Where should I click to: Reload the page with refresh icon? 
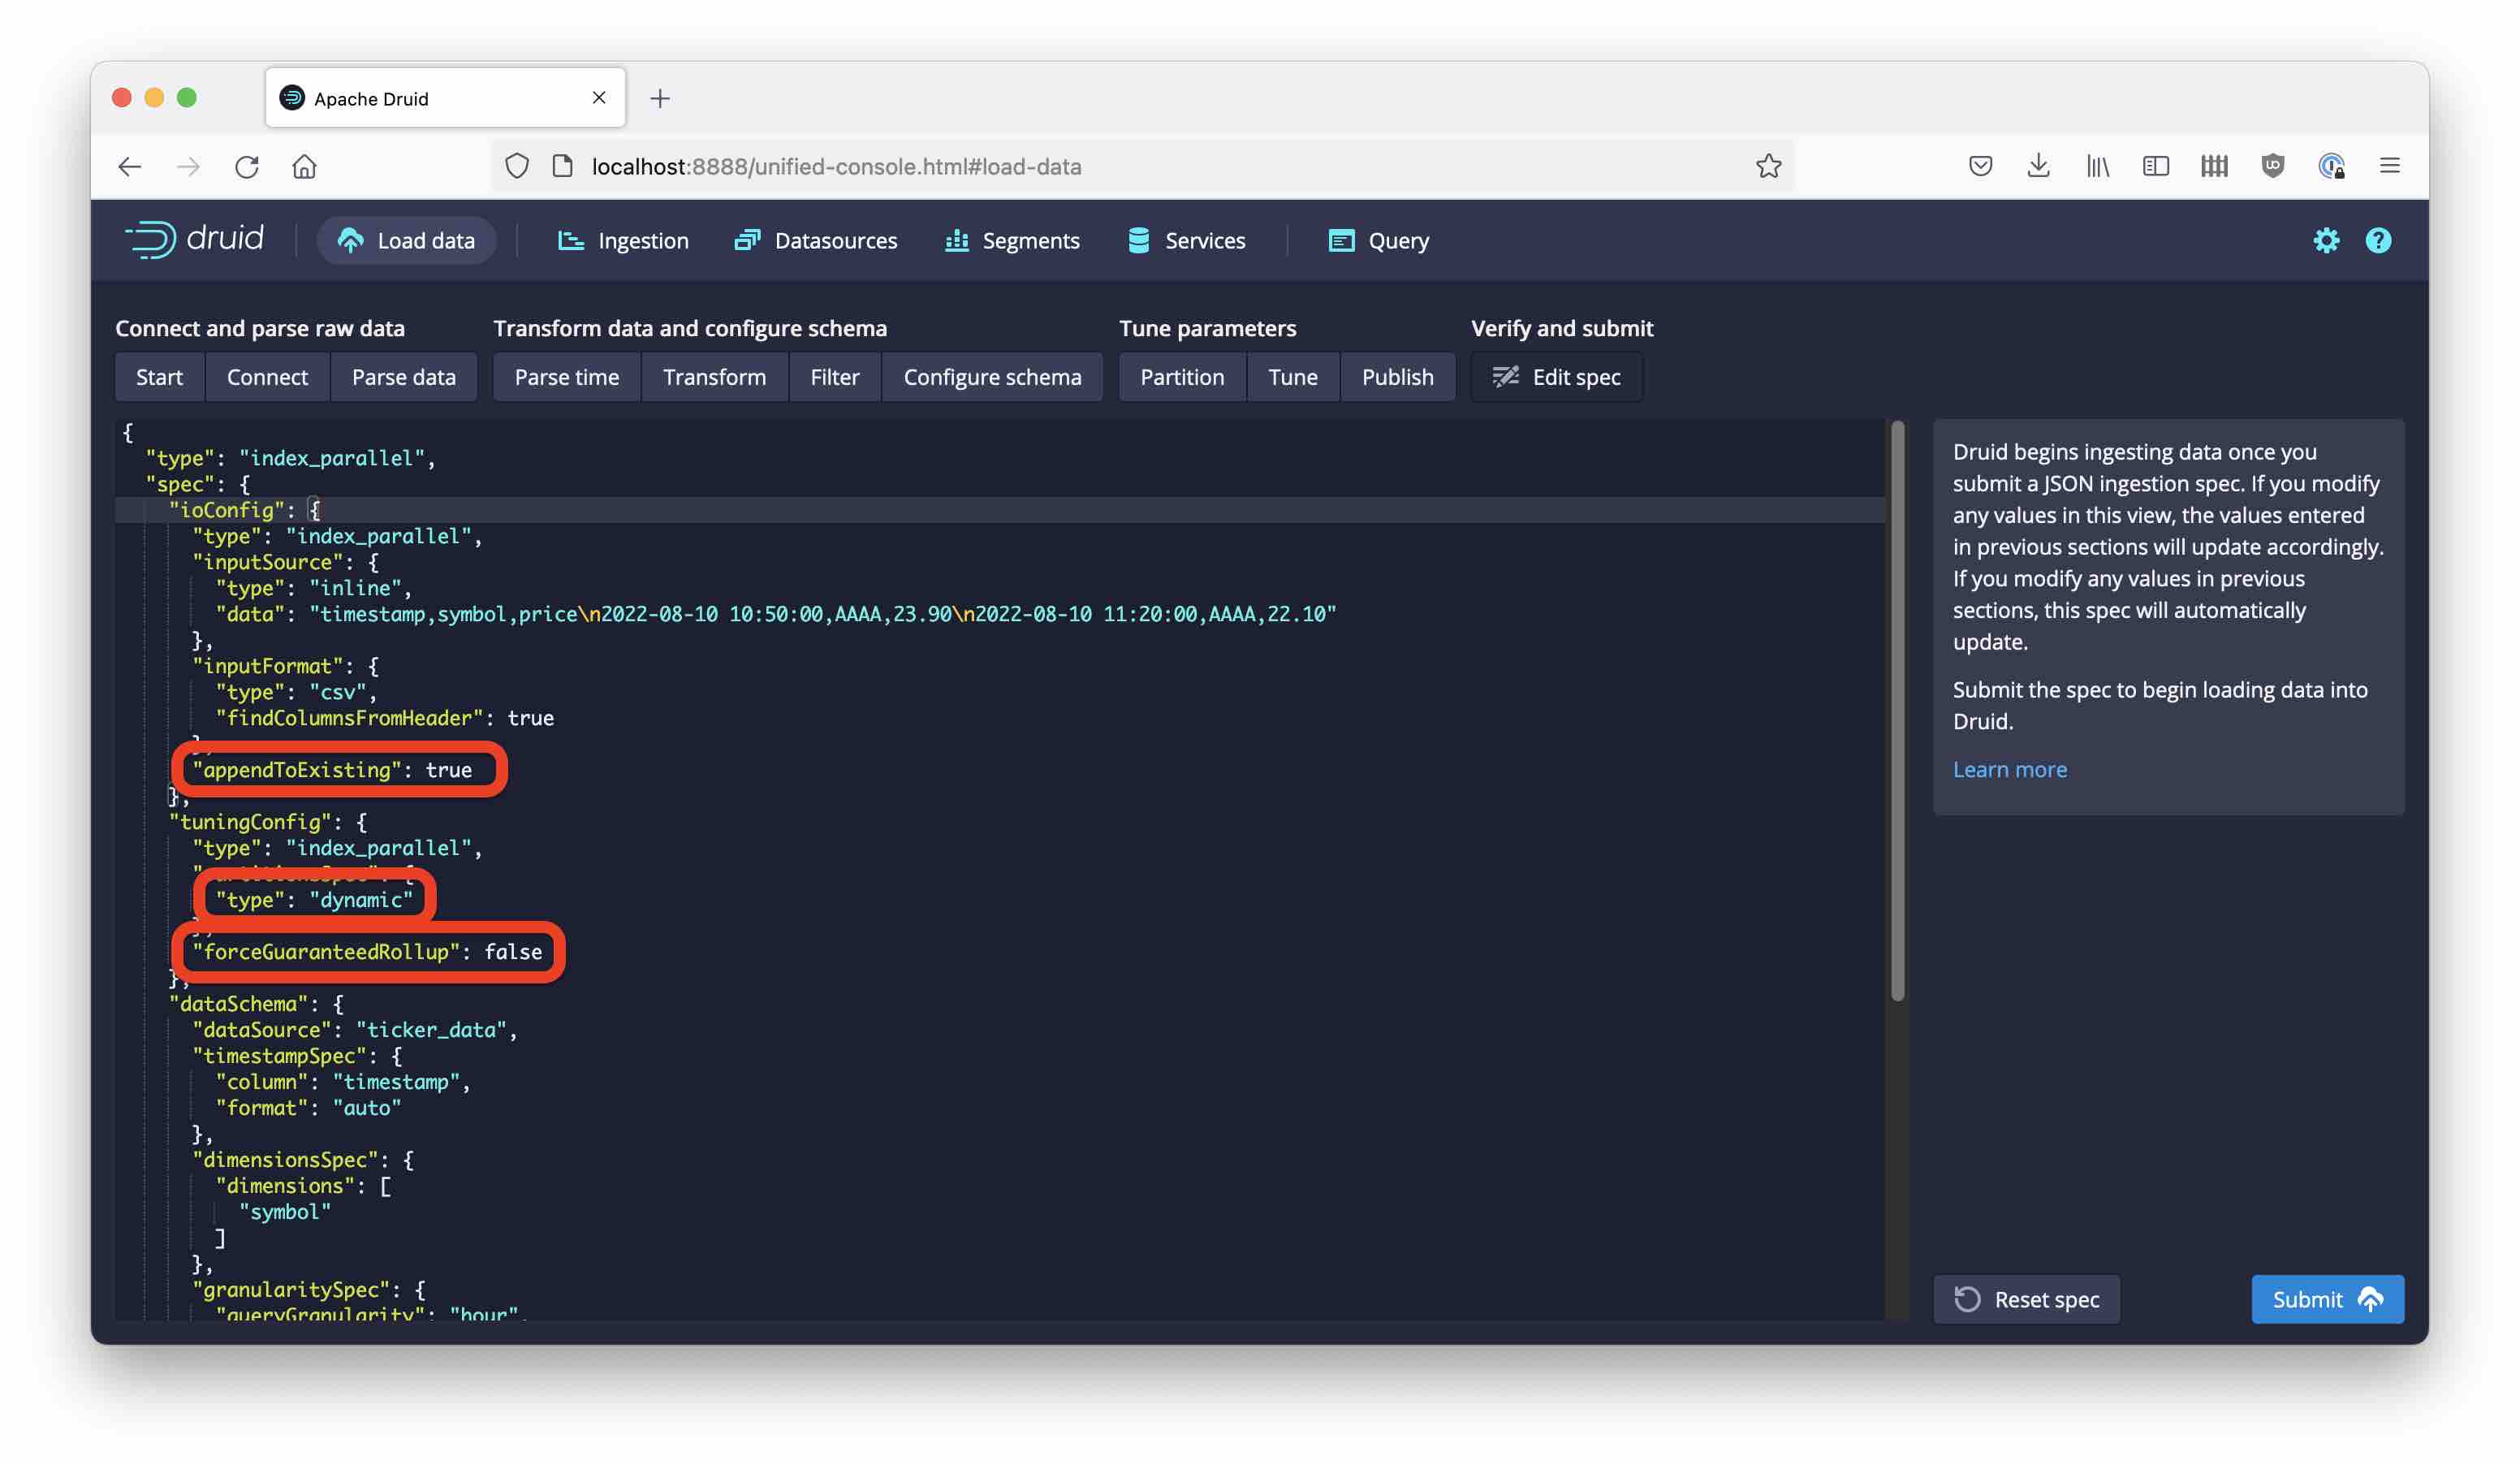(246, 166)
